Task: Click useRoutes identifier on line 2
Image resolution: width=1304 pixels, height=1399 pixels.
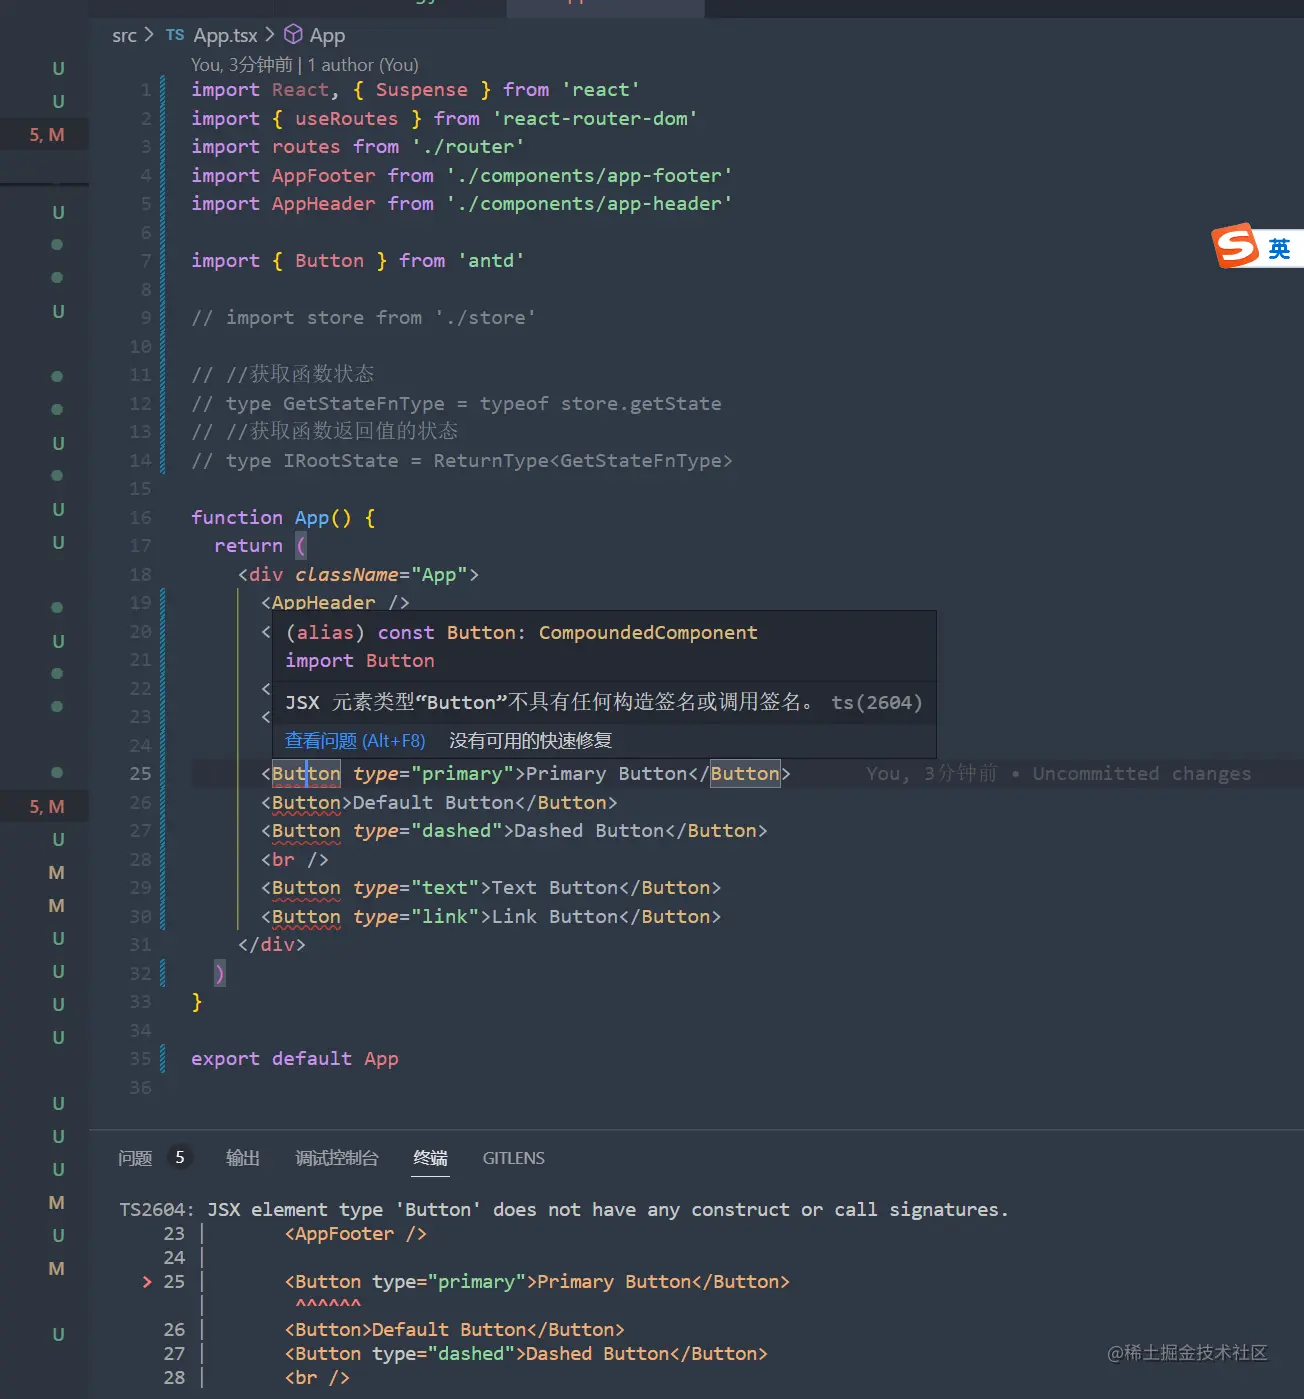Action: pyautogui.click(x=347, y=119)
